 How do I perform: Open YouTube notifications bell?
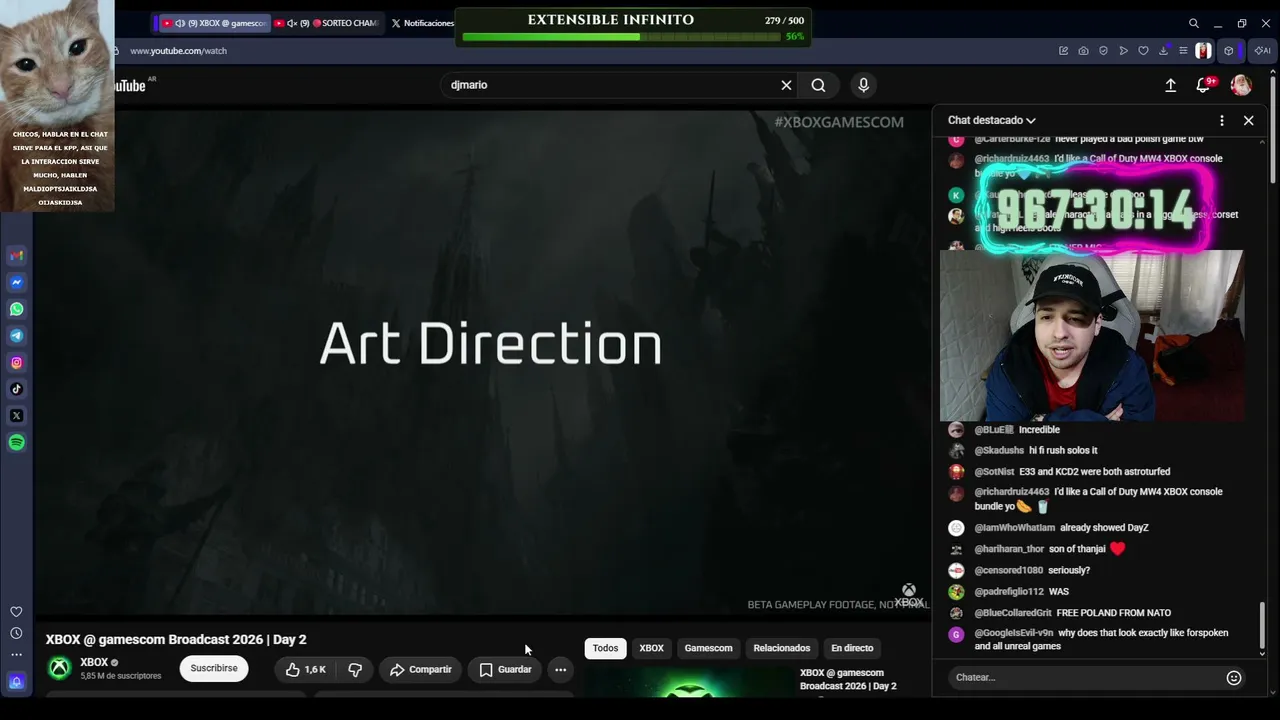coord(1204,85)
